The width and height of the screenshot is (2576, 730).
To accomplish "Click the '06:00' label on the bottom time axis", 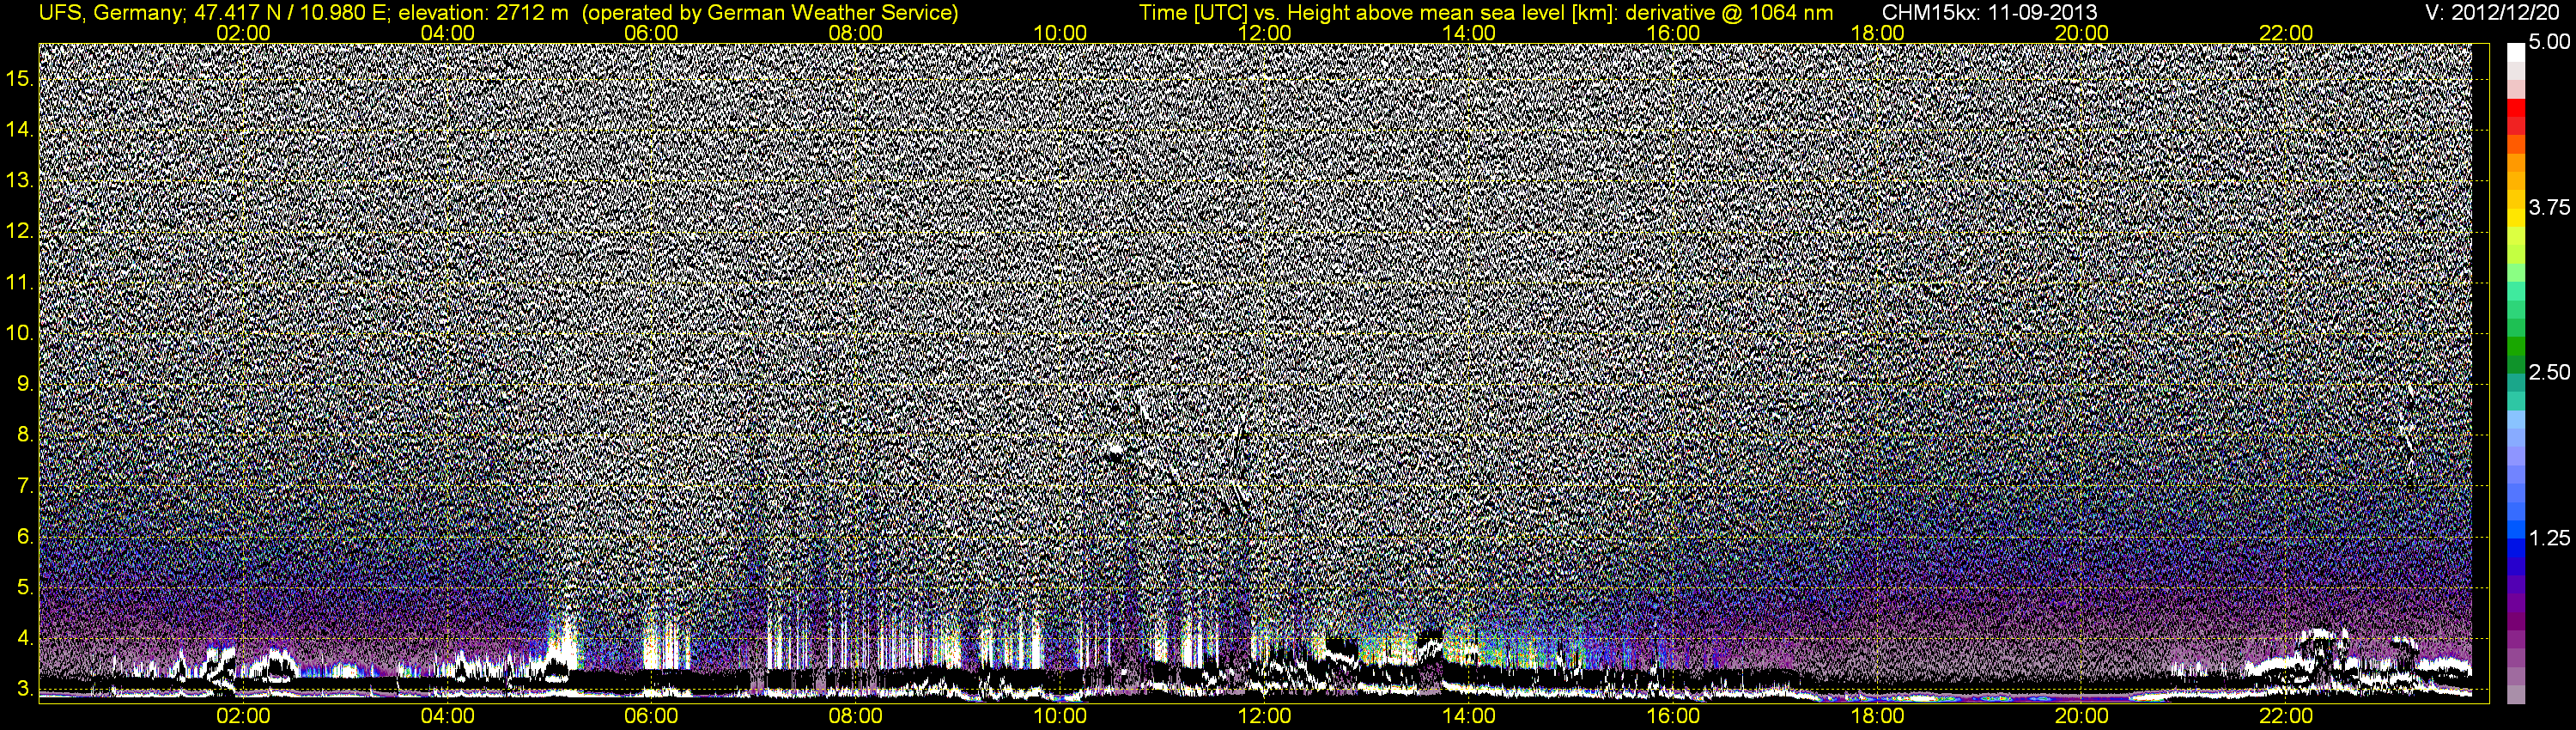I will coord(651,716).
